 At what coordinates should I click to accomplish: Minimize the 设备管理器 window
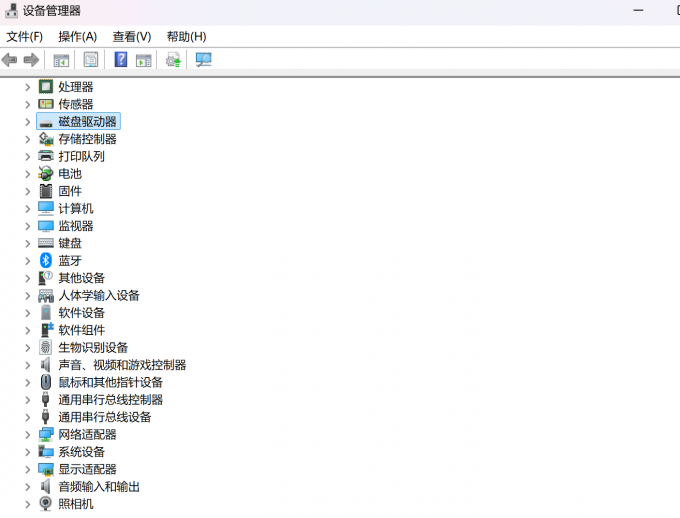click(638, 10)
